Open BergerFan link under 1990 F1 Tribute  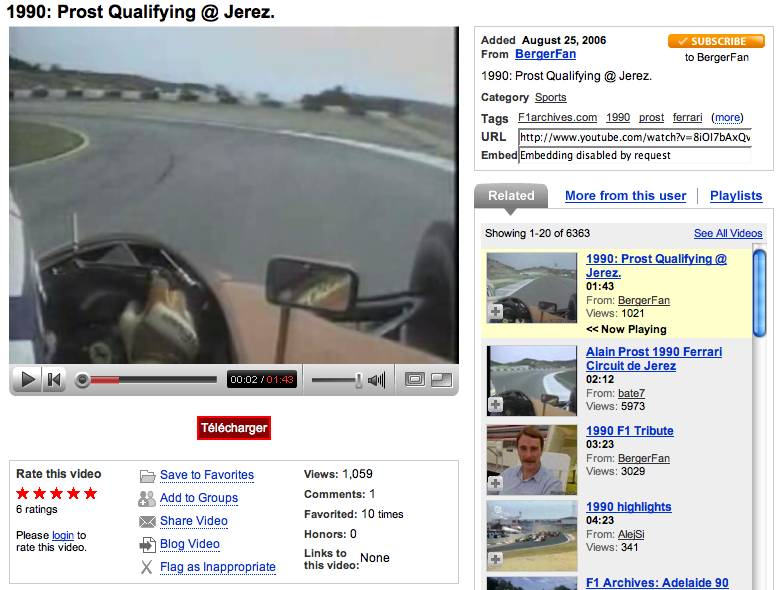coord(644,458)
